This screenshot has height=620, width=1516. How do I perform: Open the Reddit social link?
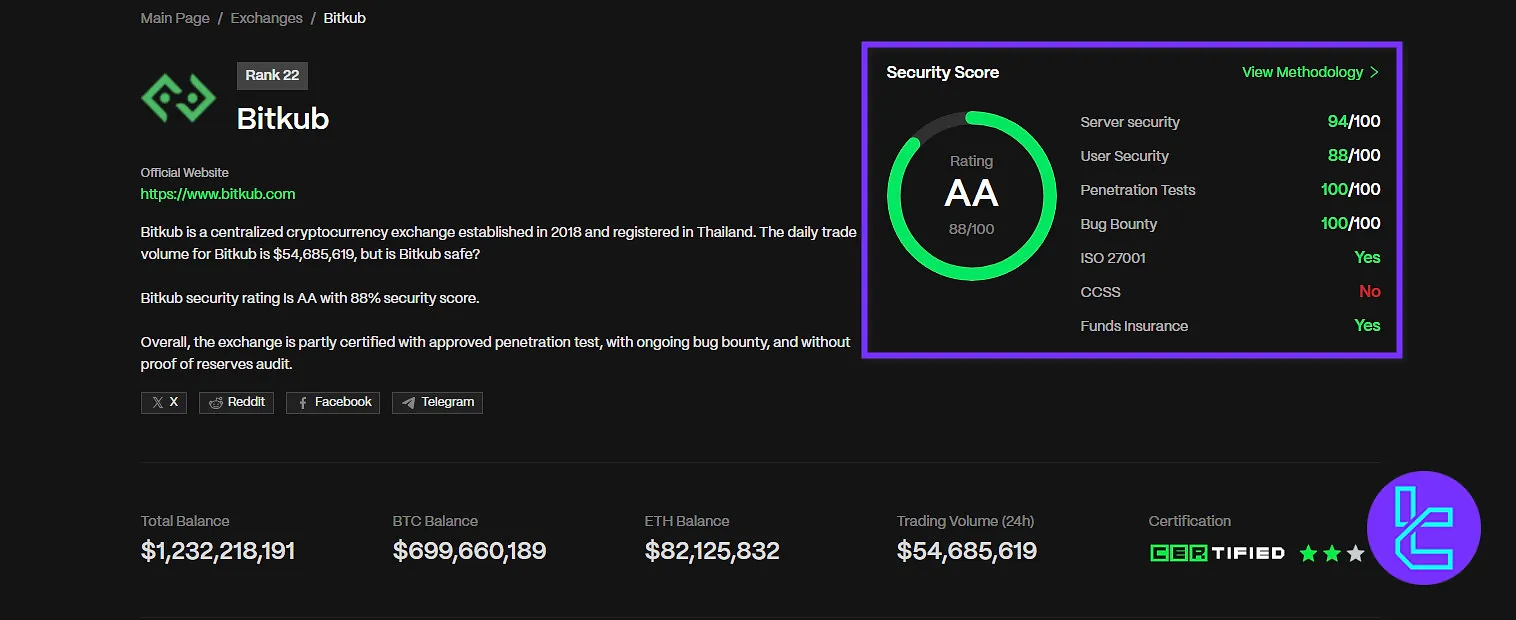coord(236,402)
